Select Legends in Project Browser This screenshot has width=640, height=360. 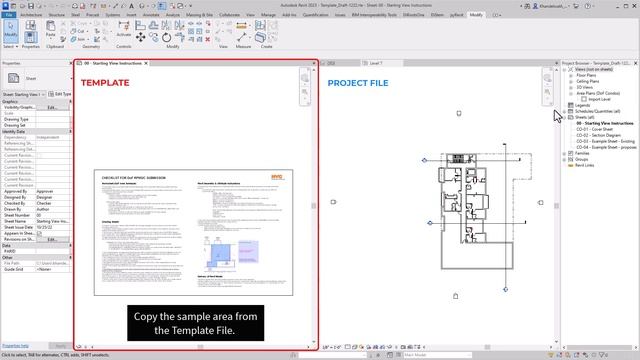pyautogui.click(x=582, y=105)
